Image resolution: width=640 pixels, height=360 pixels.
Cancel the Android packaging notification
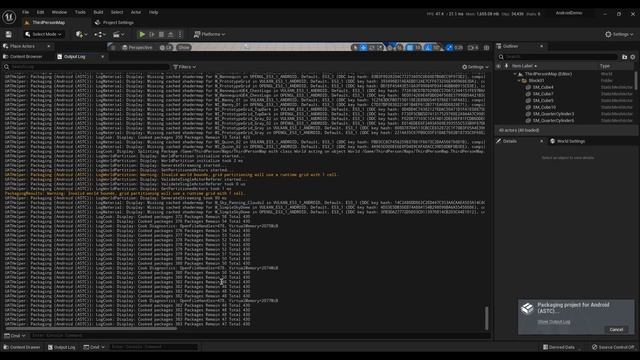coord(616,329)
